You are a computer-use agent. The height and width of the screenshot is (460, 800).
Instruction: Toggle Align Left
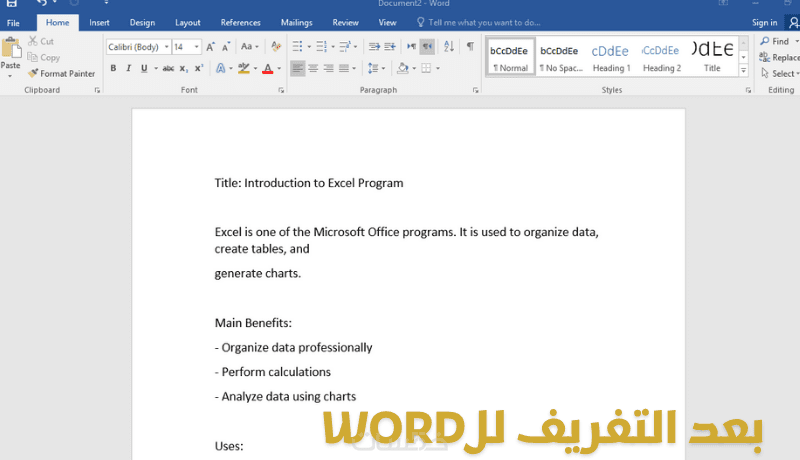tap(298, 68)
